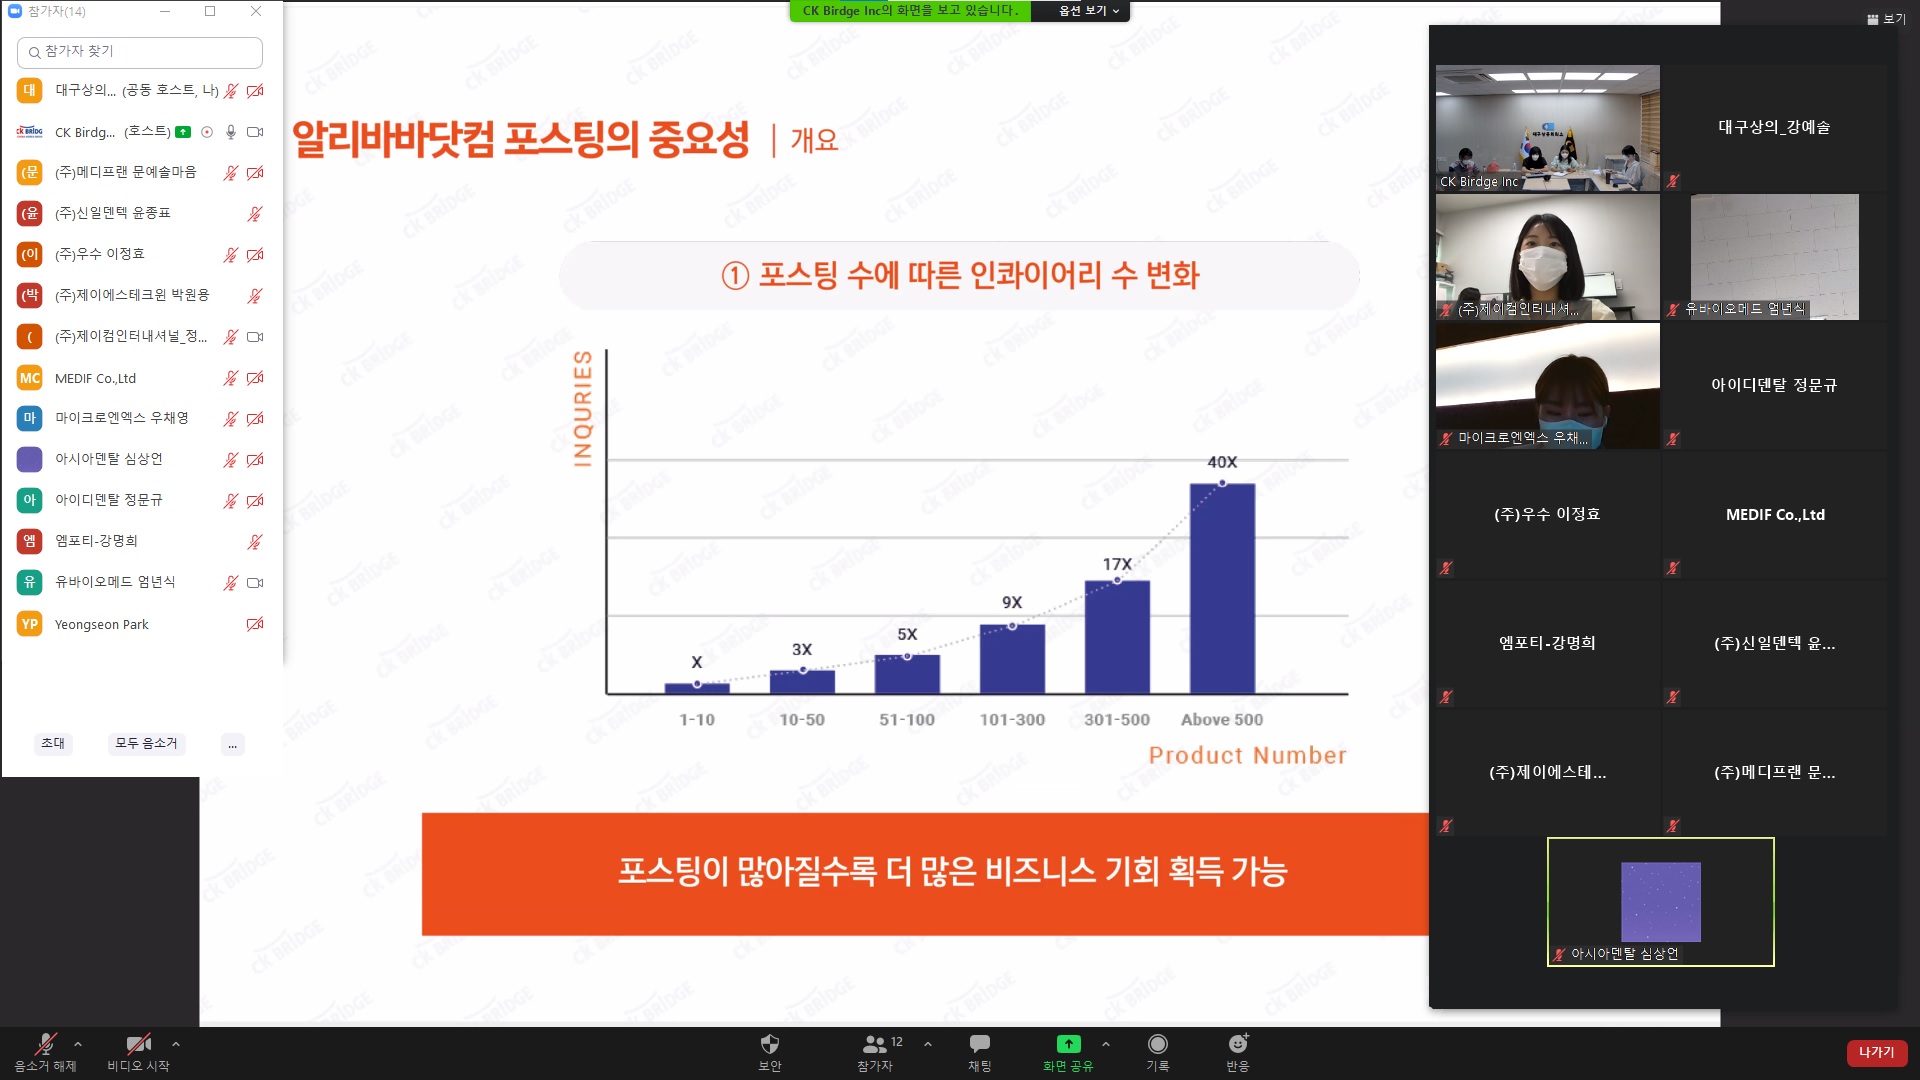Click muted mic icon for (주)제이에스테크윈 박원용
The image size is (1920, 1080).
[255, 296]
